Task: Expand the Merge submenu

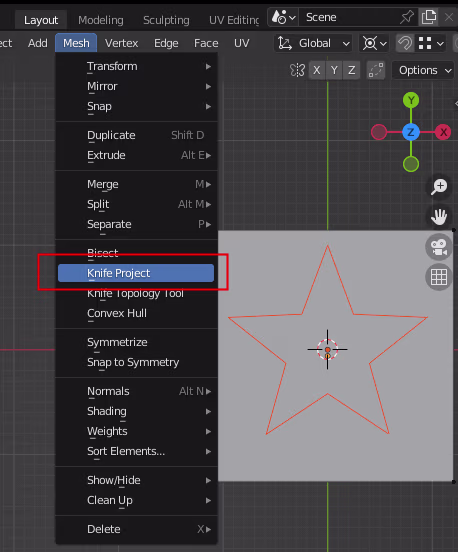Action: 136,184
